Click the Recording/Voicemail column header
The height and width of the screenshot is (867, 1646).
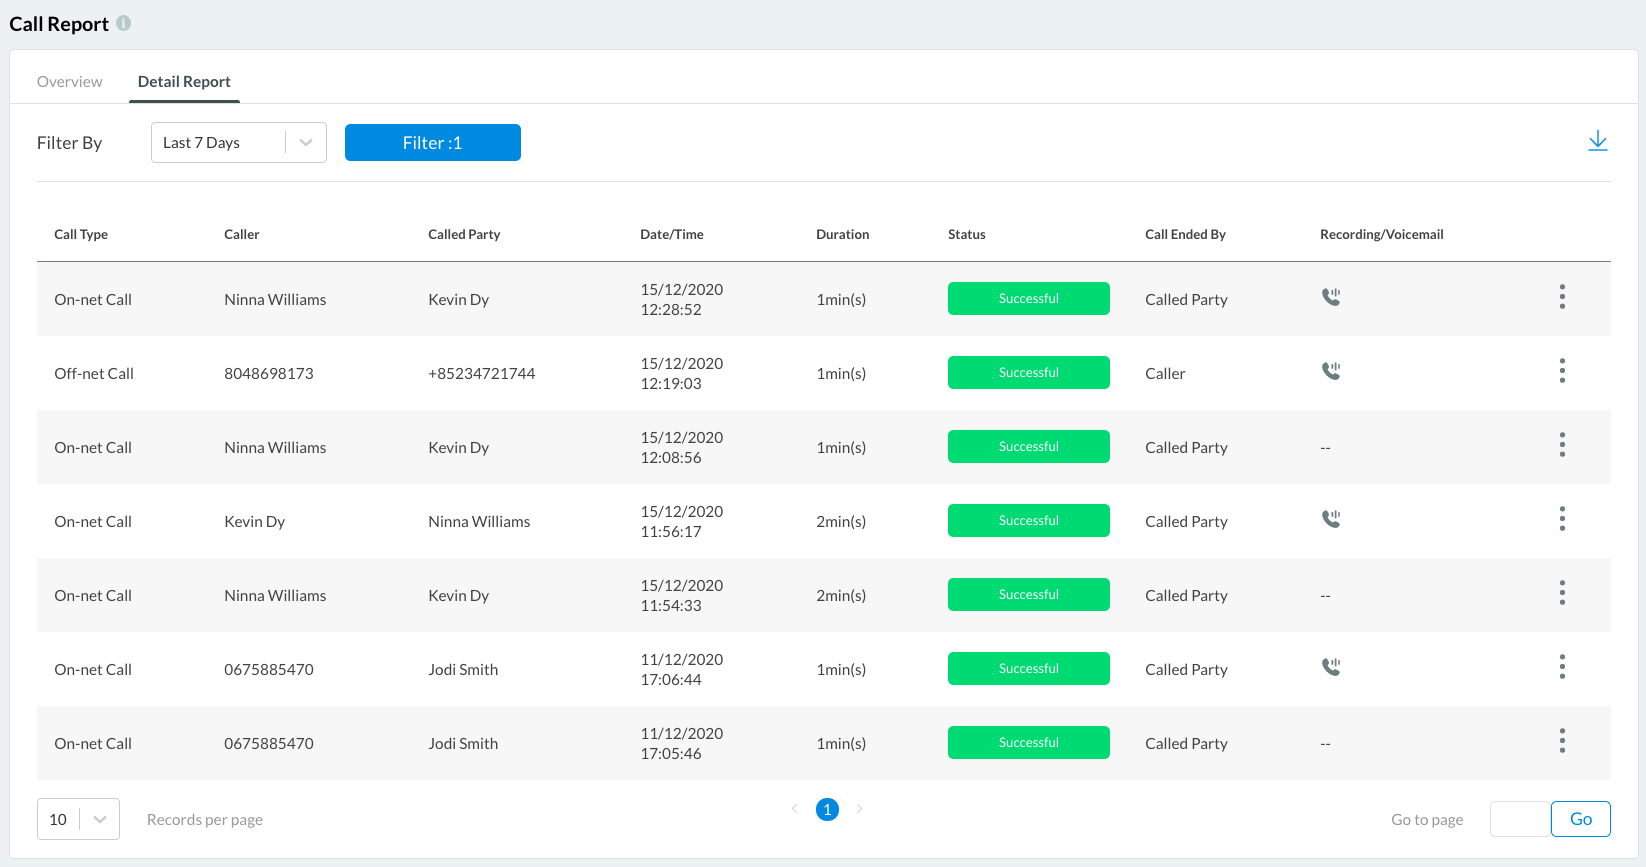pos(1382,234)
